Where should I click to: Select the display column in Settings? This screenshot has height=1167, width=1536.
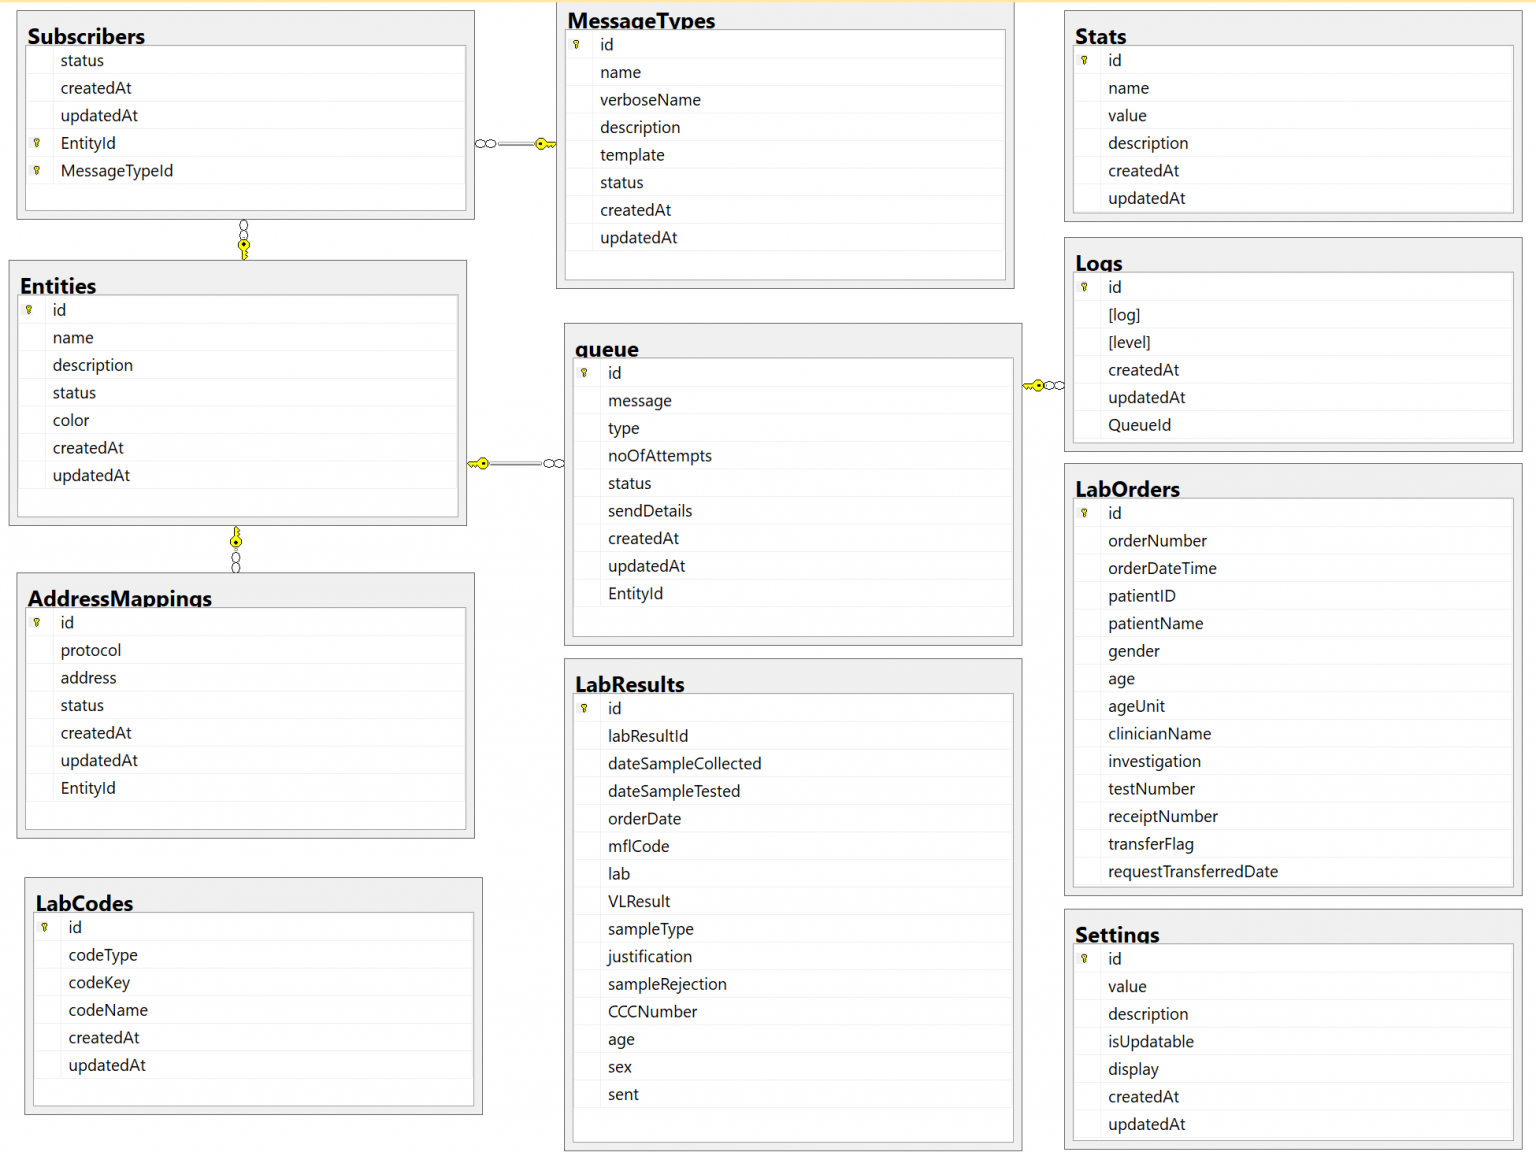tap(1293, 1070)
